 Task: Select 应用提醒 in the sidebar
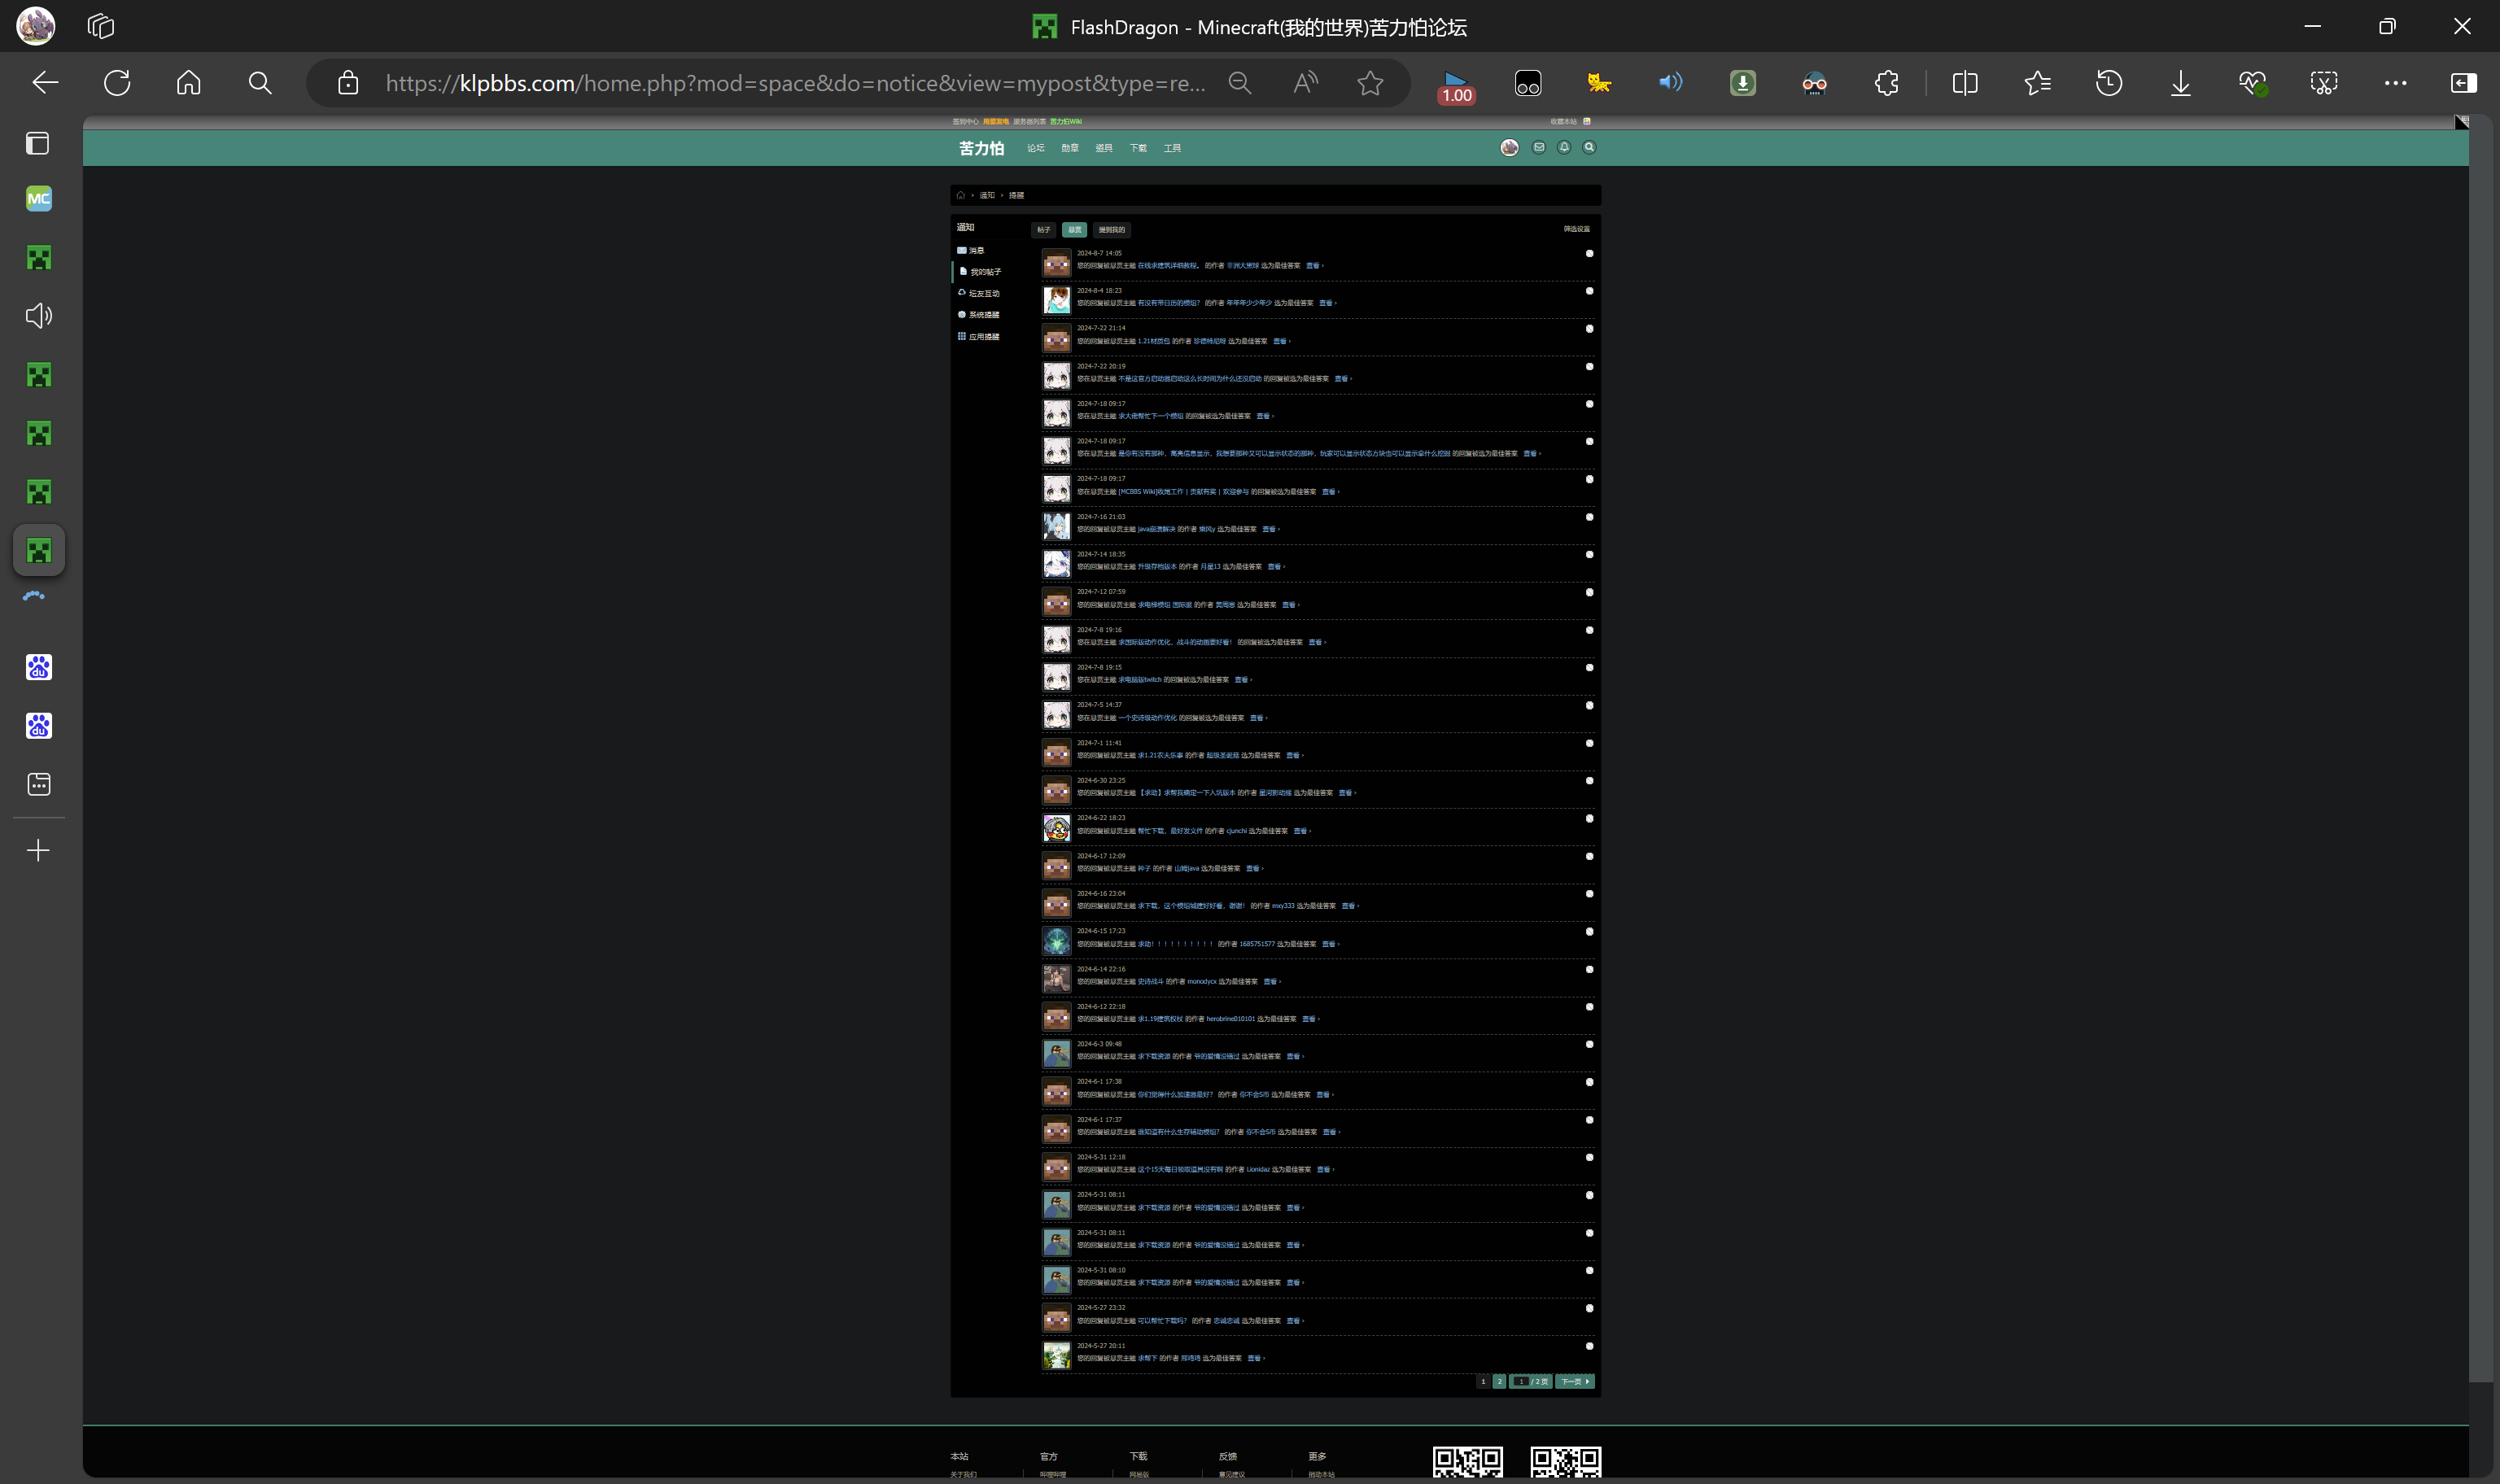click(979, 337)
